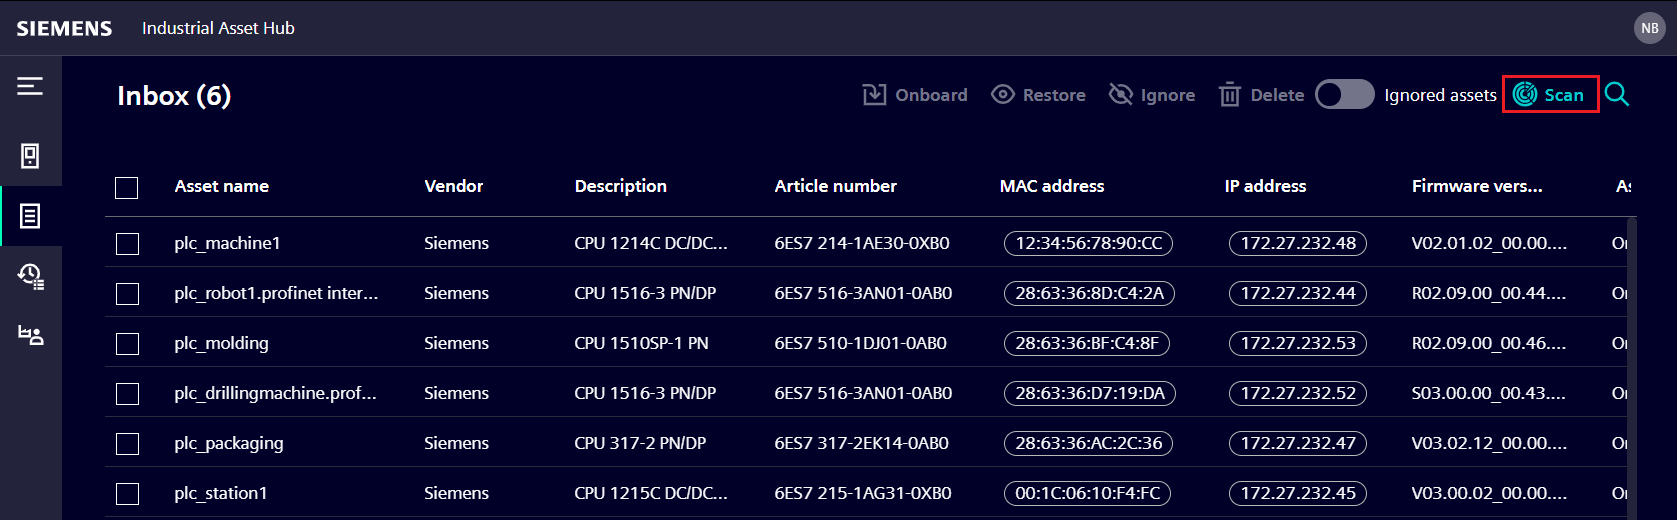Open the plc_station1 asset entry

(221, 493)
